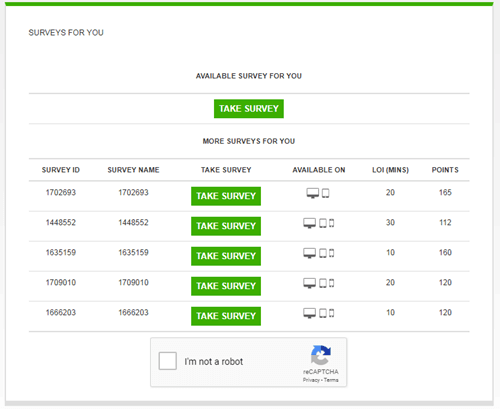Click desktop icon for survey 1709010
This screenshot has width=500, height=409.
[309, 283]
